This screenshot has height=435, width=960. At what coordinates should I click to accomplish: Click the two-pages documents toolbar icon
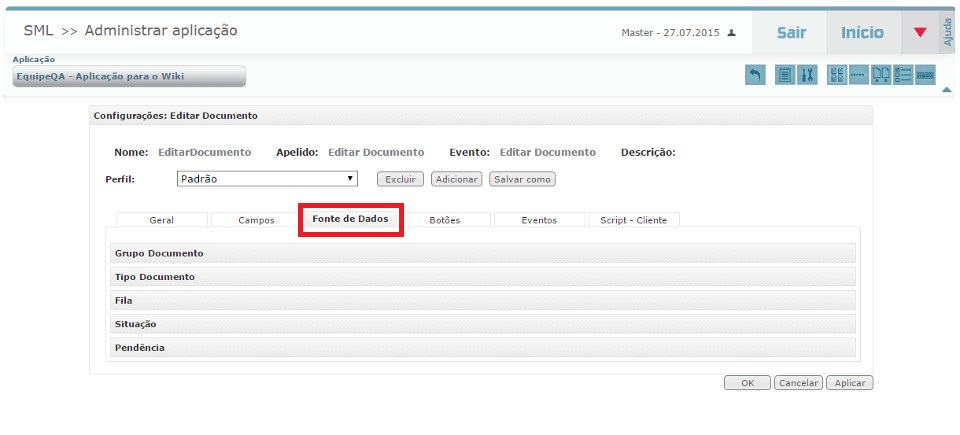pos(881,75)
